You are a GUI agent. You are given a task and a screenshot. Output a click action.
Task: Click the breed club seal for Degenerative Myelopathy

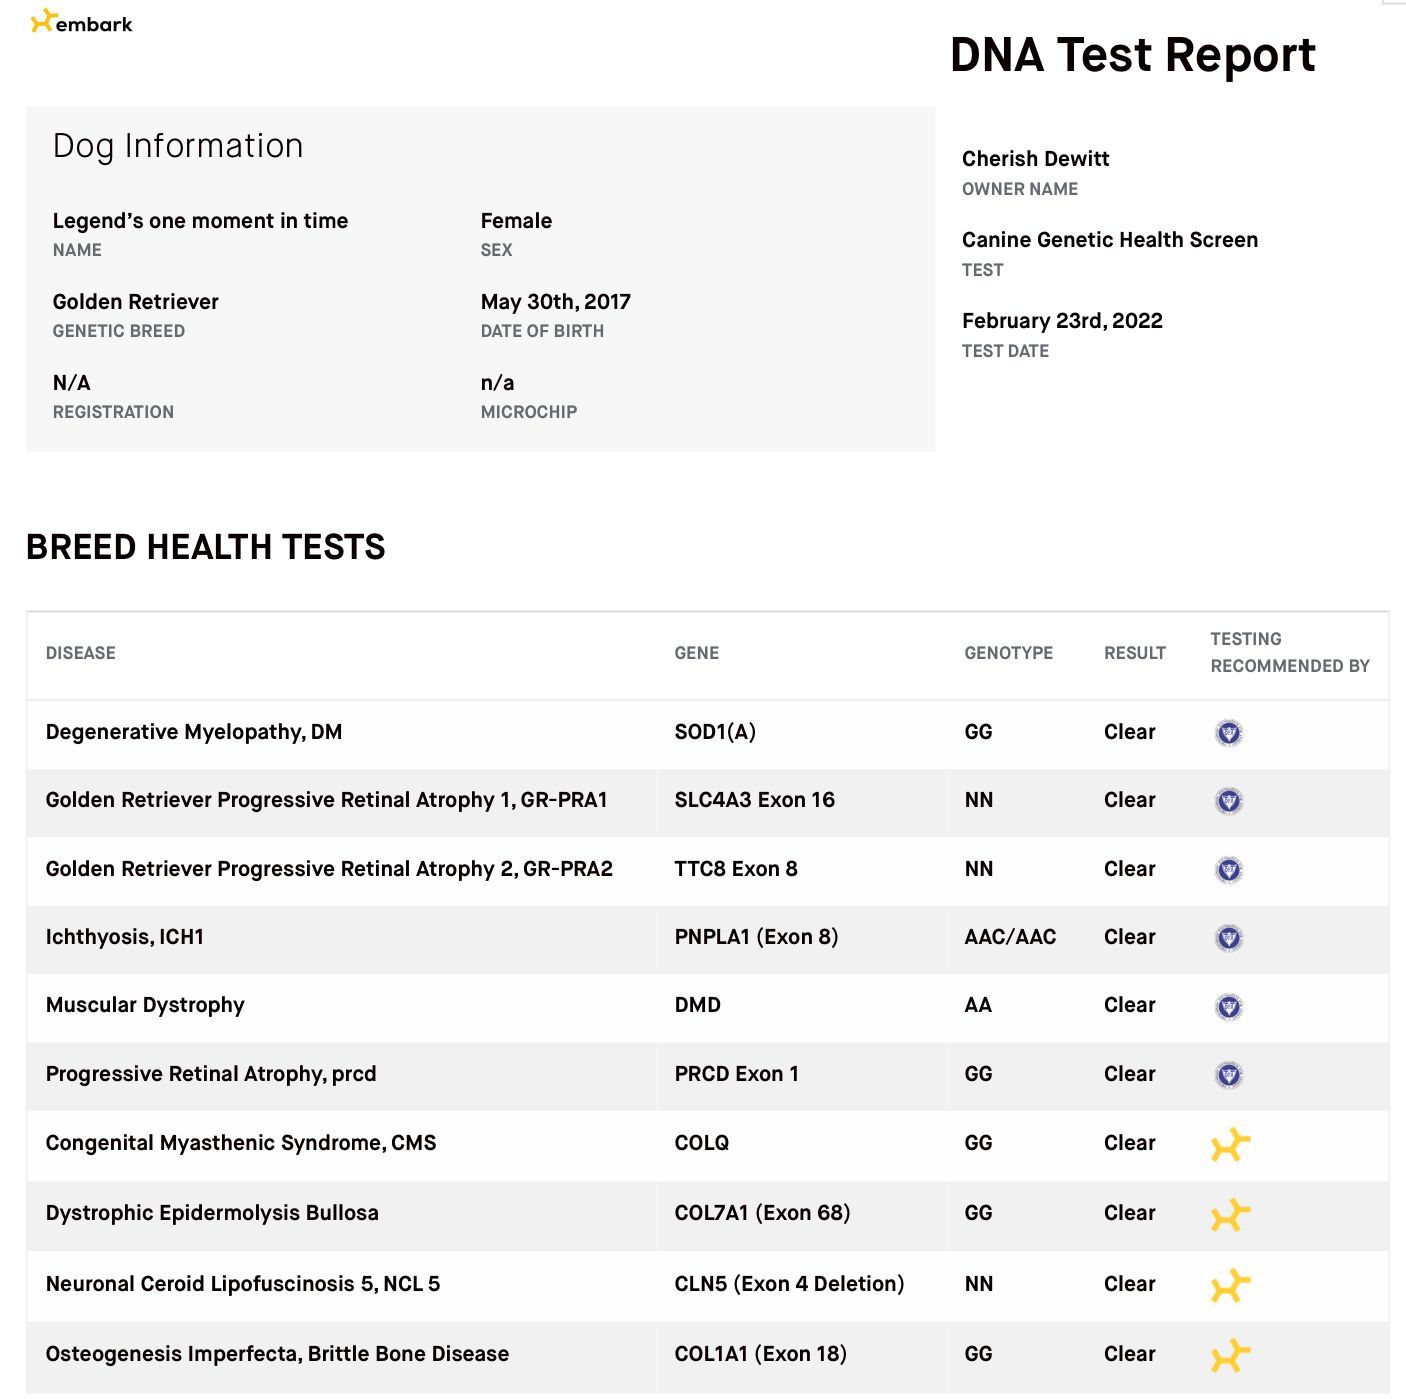tap(1228, 733)
